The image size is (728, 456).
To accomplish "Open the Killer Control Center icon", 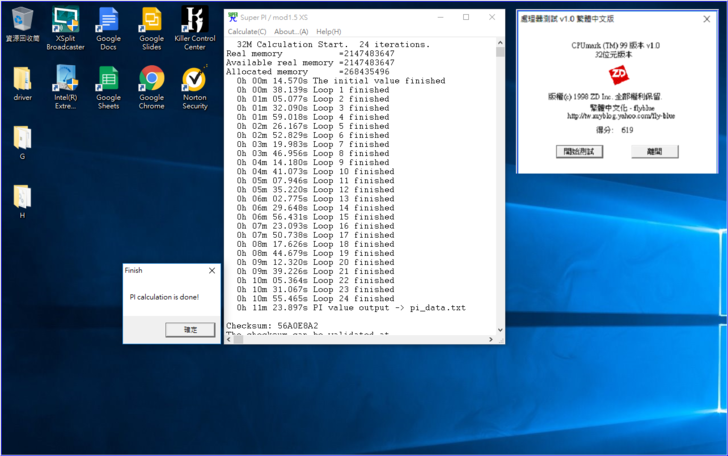I will coord(195,20).
